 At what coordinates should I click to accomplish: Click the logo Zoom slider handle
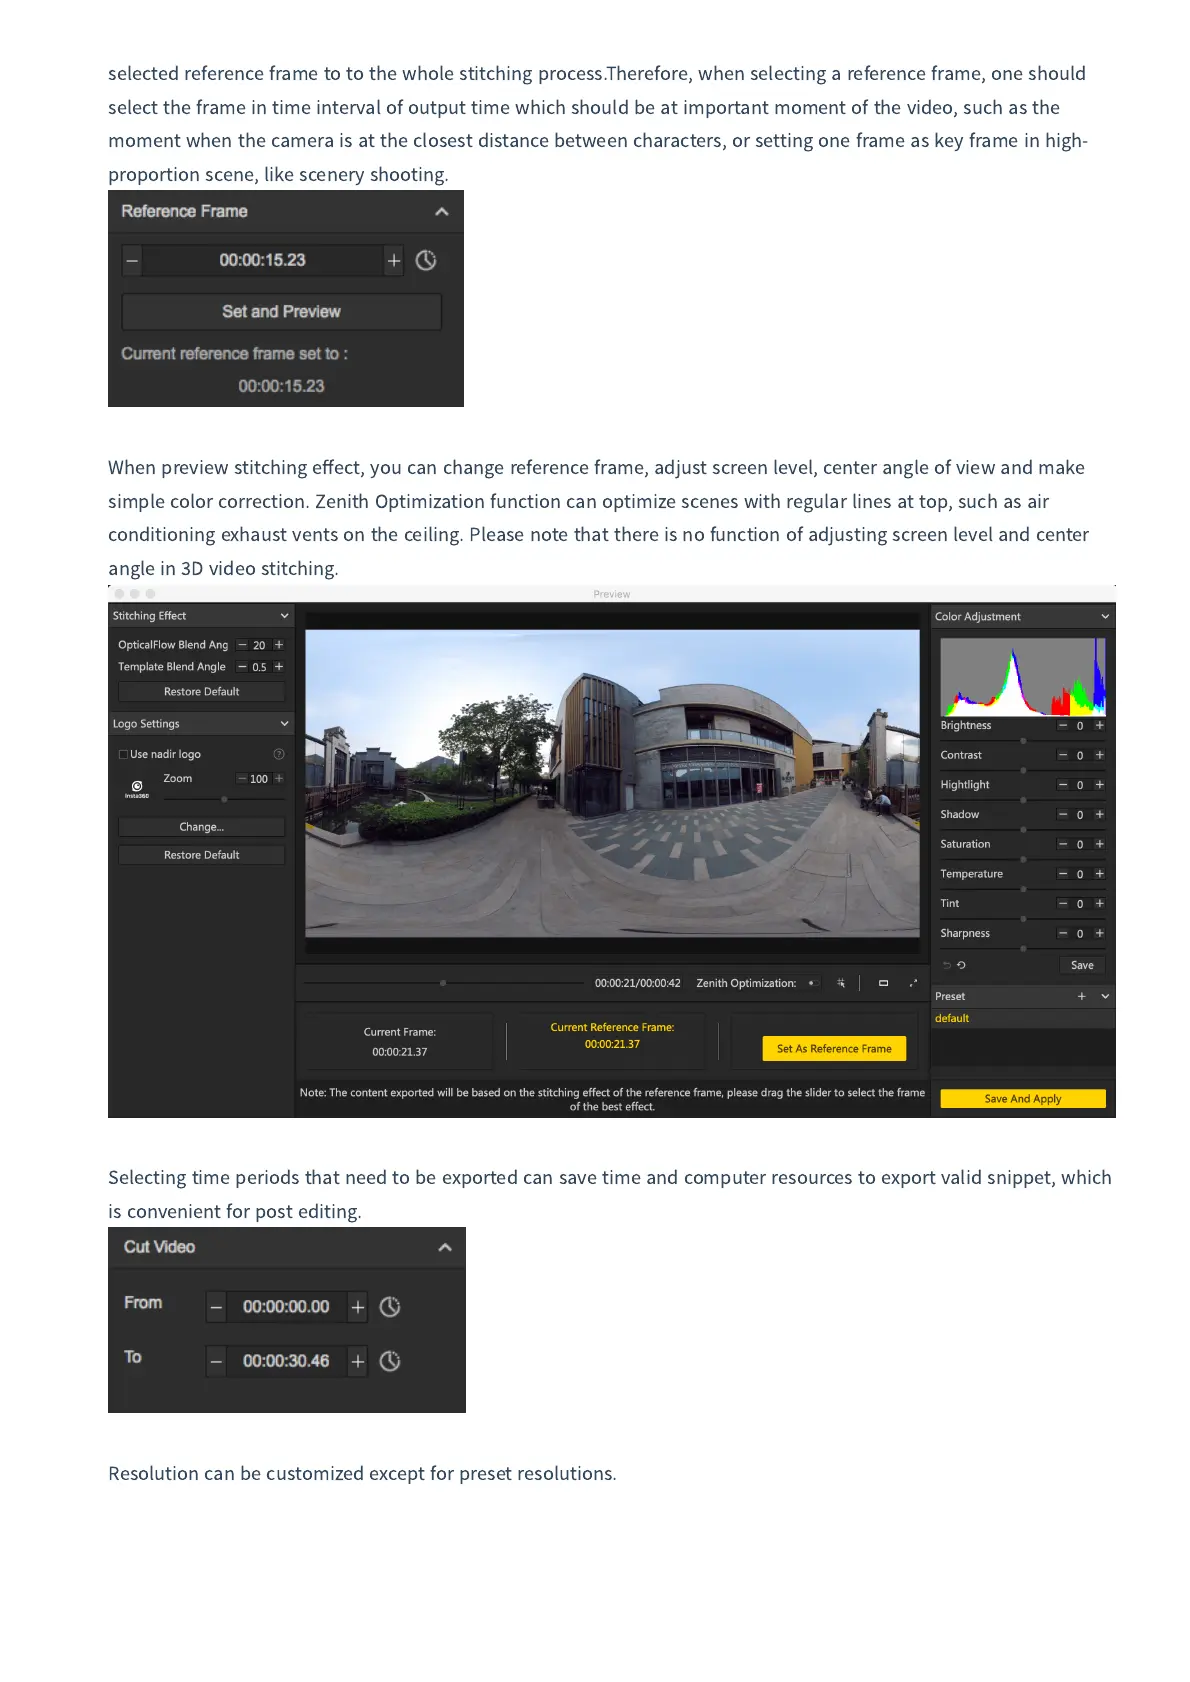coord(224,799)
